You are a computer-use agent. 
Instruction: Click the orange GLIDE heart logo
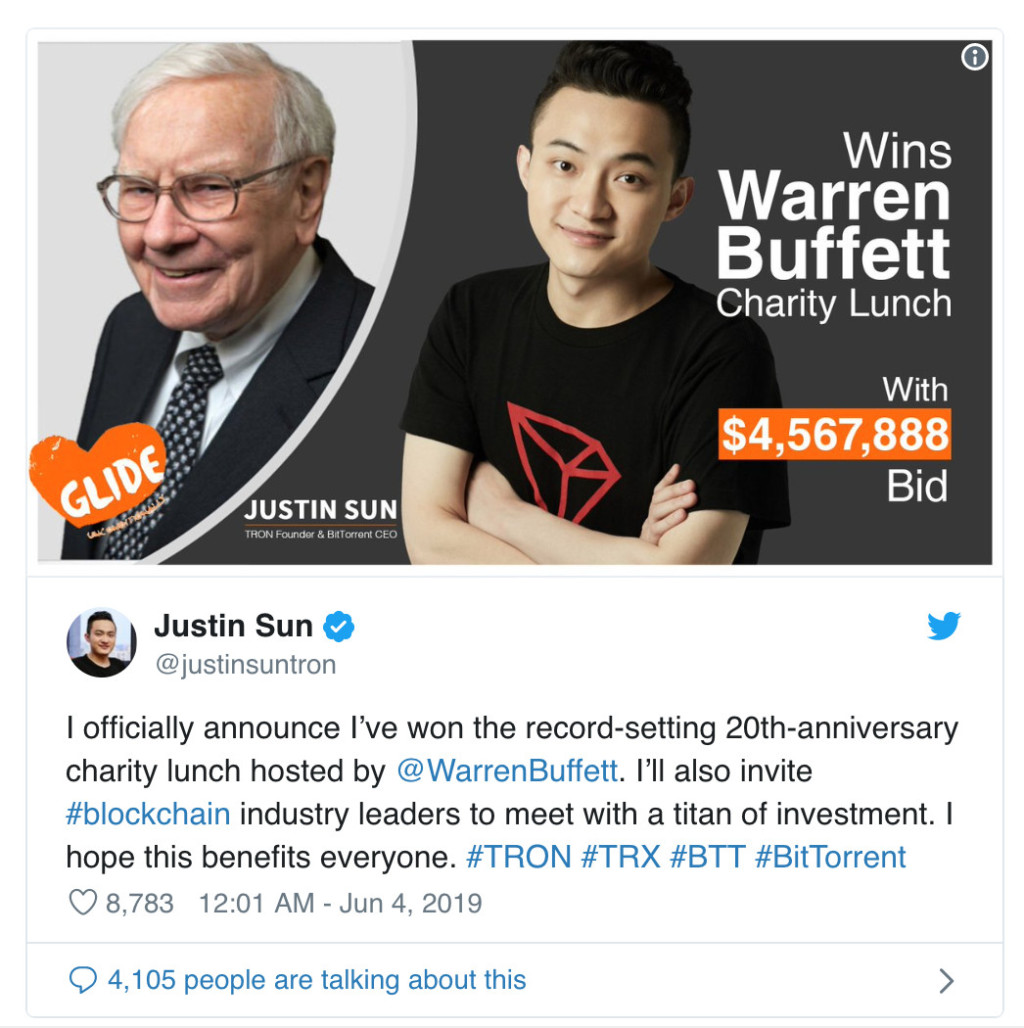pos(97,475)
